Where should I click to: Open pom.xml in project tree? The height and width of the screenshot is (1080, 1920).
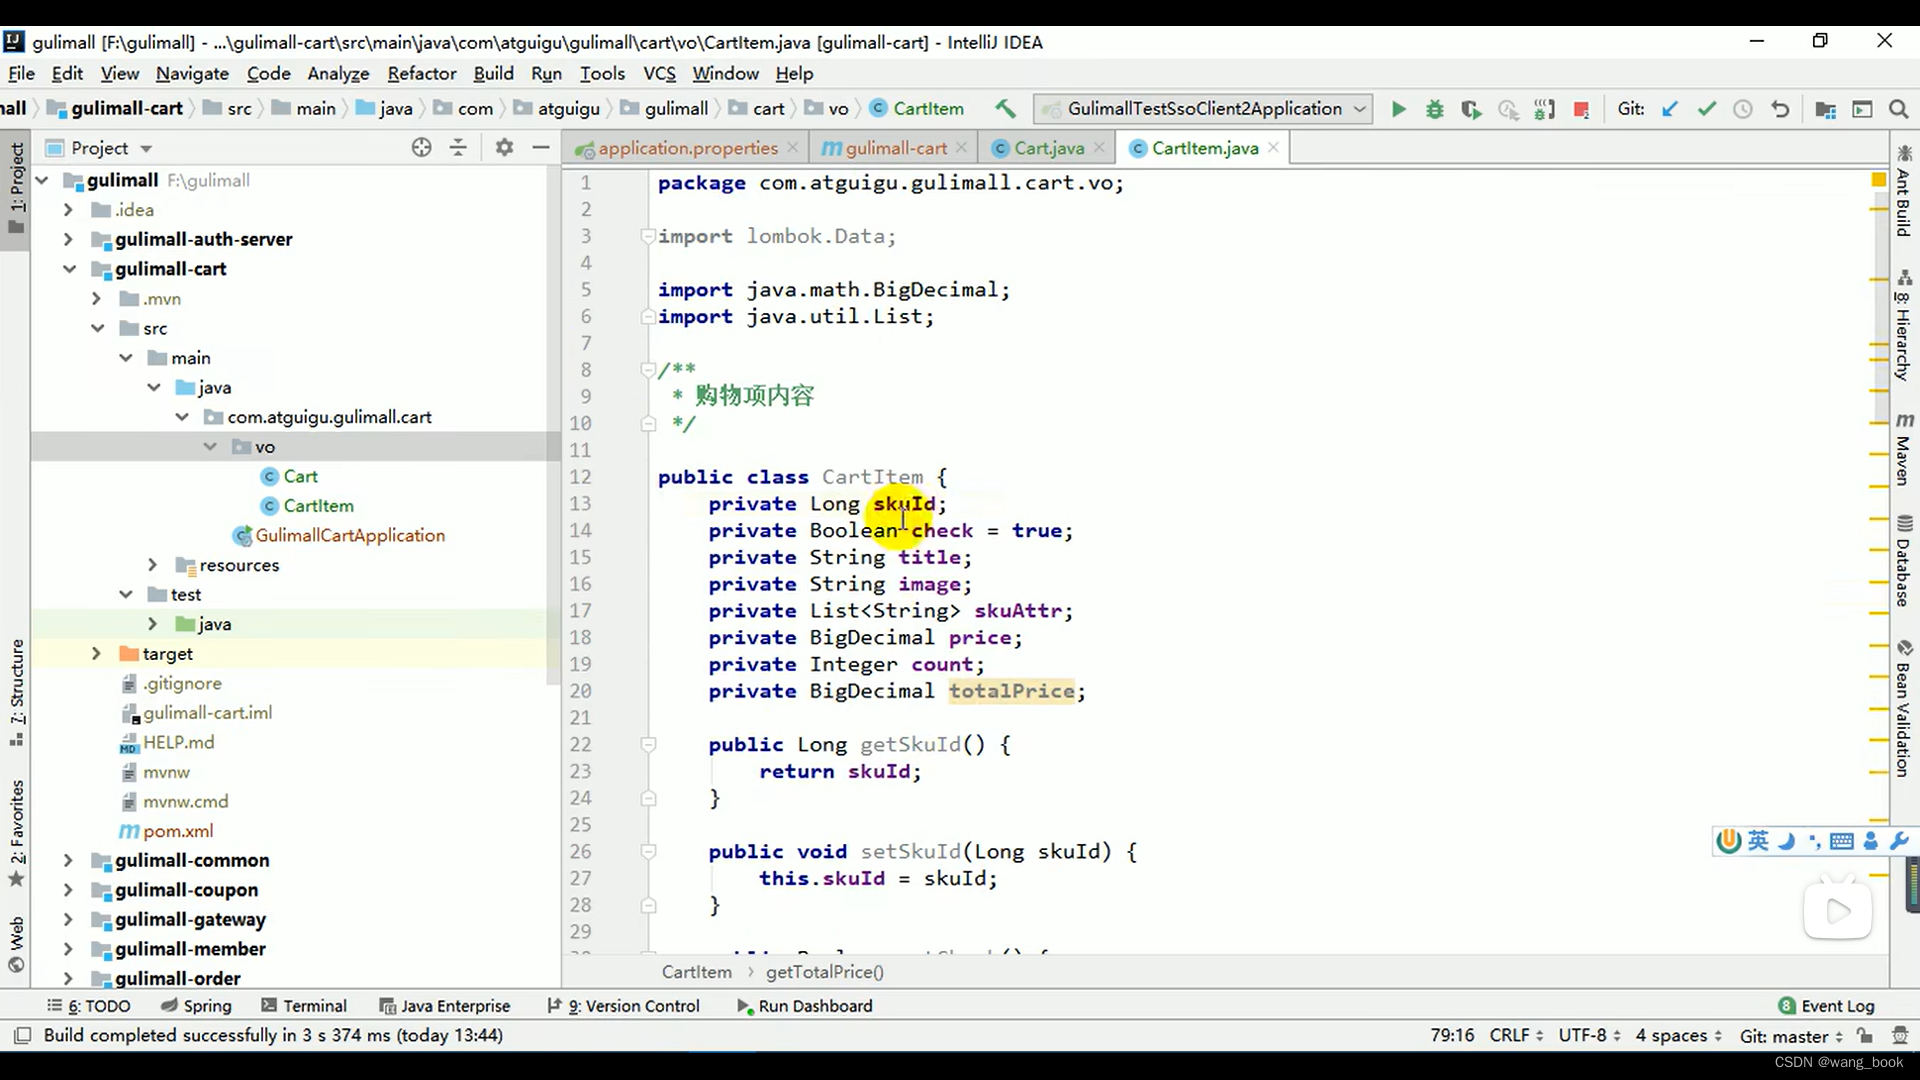coord(177,831)
